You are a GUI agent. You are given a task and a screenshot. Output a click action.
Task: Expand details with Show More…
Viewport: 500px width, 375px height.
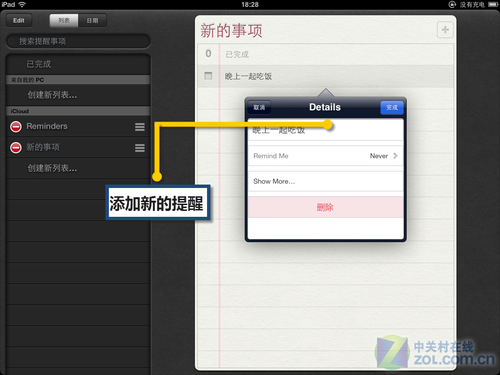point(325,181)
